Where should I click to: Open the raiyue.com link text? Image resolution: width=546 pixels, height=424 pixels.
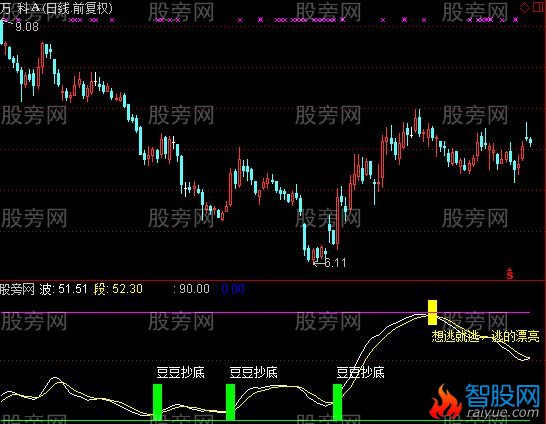tap(502, 413)
